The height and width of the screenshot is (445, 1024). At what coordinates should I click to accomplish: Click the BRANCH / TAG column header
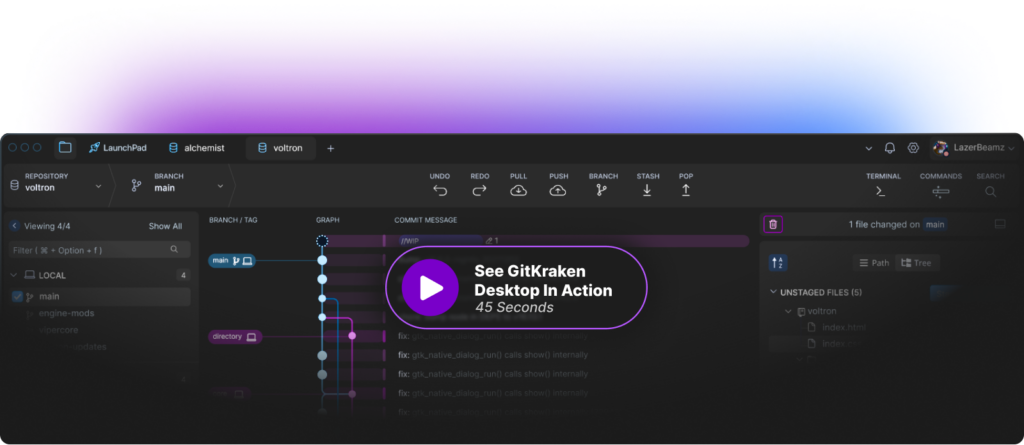click(233, 220)
